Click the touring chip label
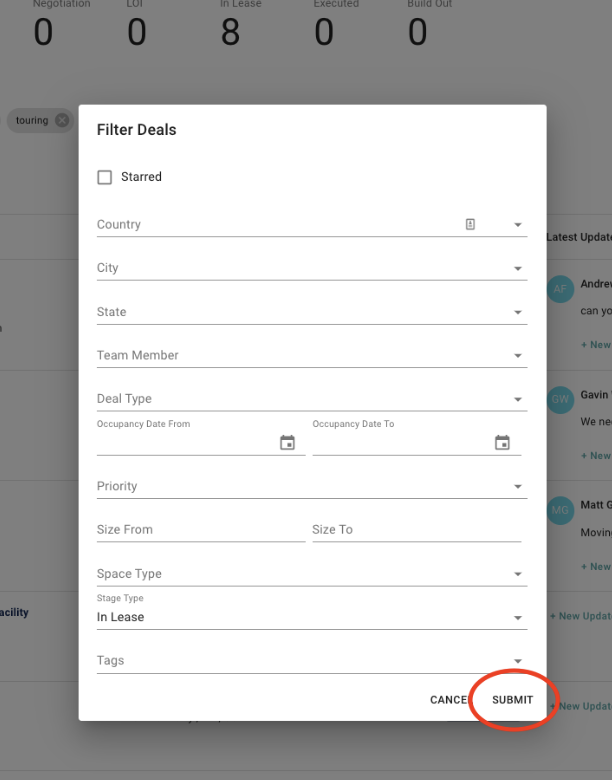 pyautogui.click(x=32, y=120)
